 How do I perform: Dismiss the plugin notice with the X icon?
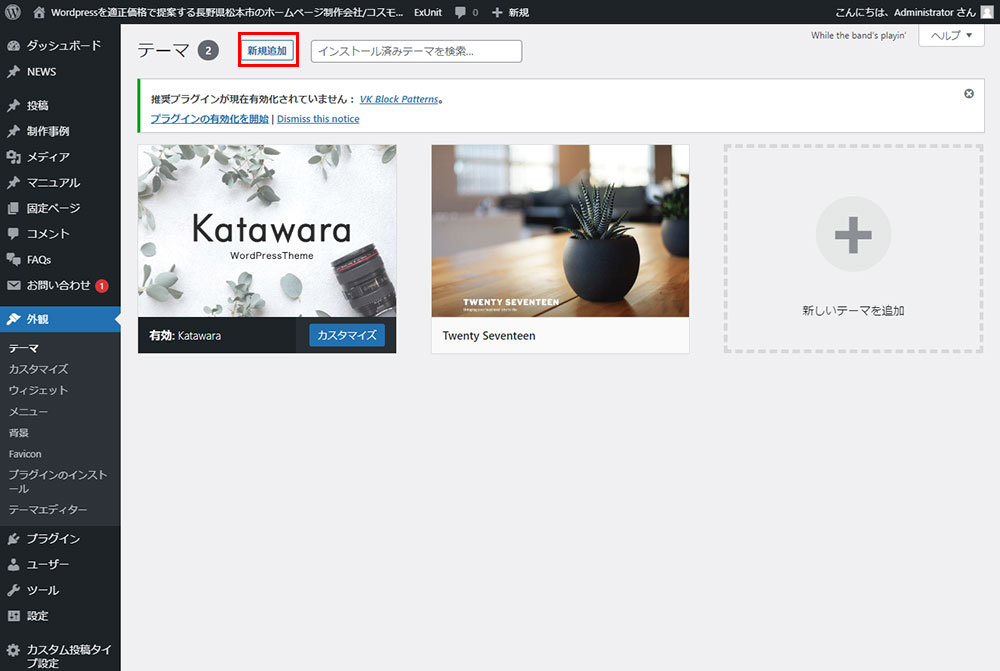[x=968, y=93]
